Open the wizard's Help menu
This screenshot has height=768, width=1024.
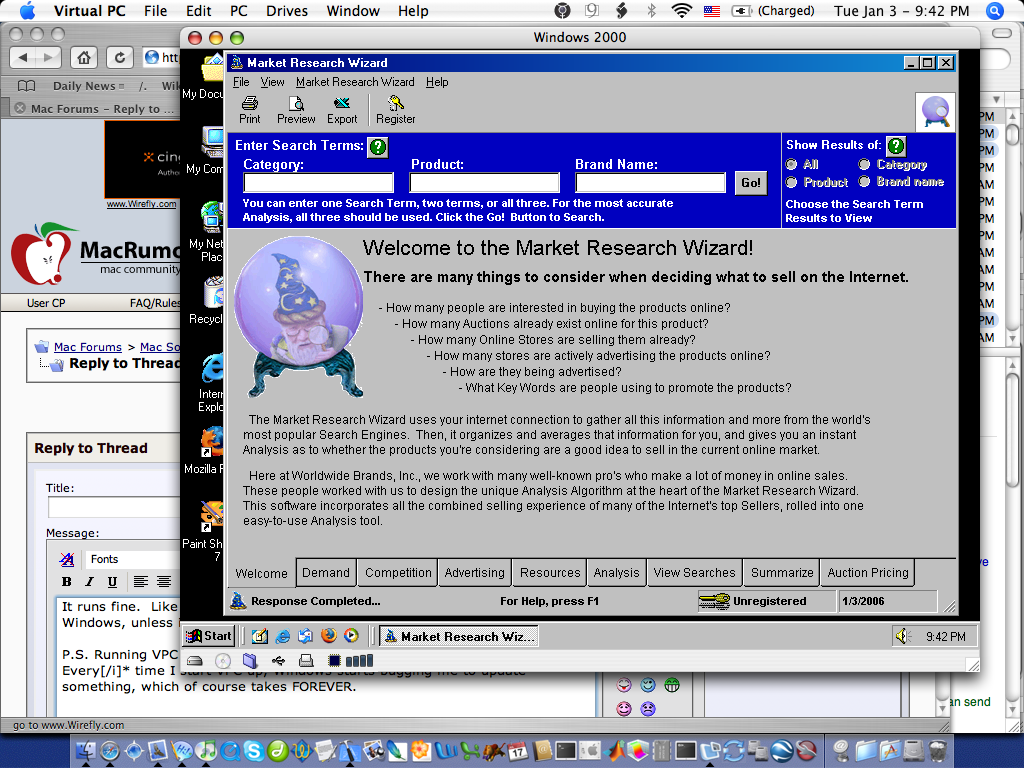click(x=437, y=82)
